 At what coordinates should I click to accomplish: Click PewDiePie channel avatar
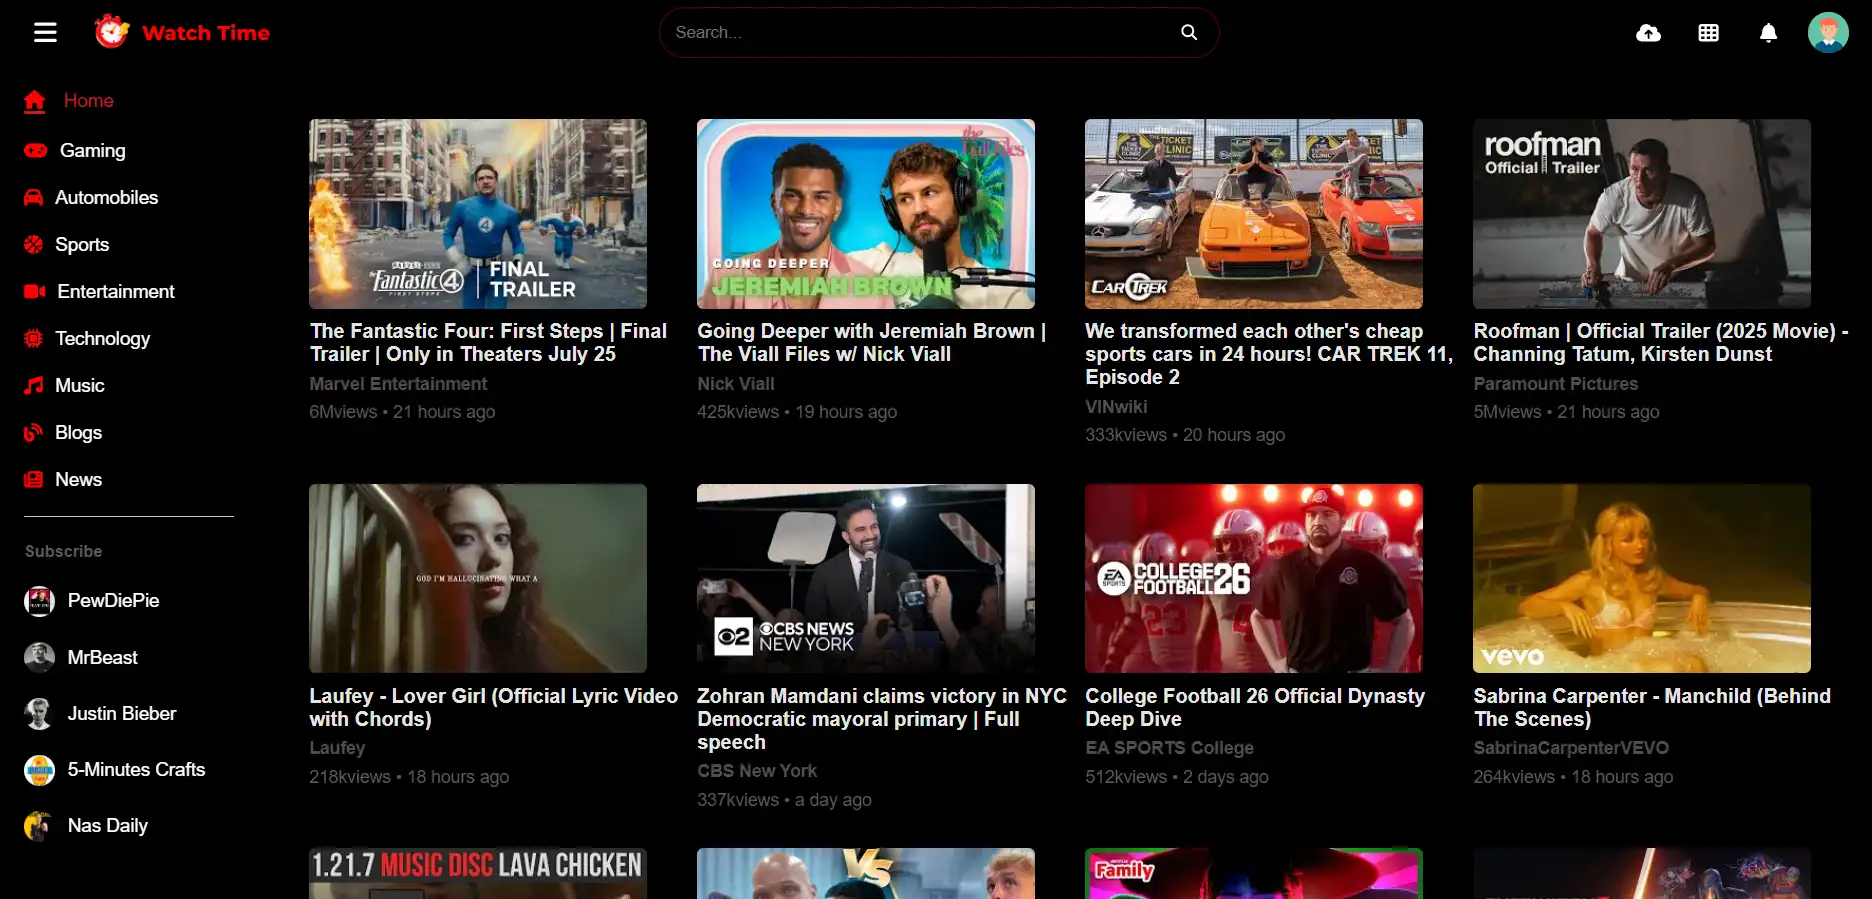tap(39, 601)
